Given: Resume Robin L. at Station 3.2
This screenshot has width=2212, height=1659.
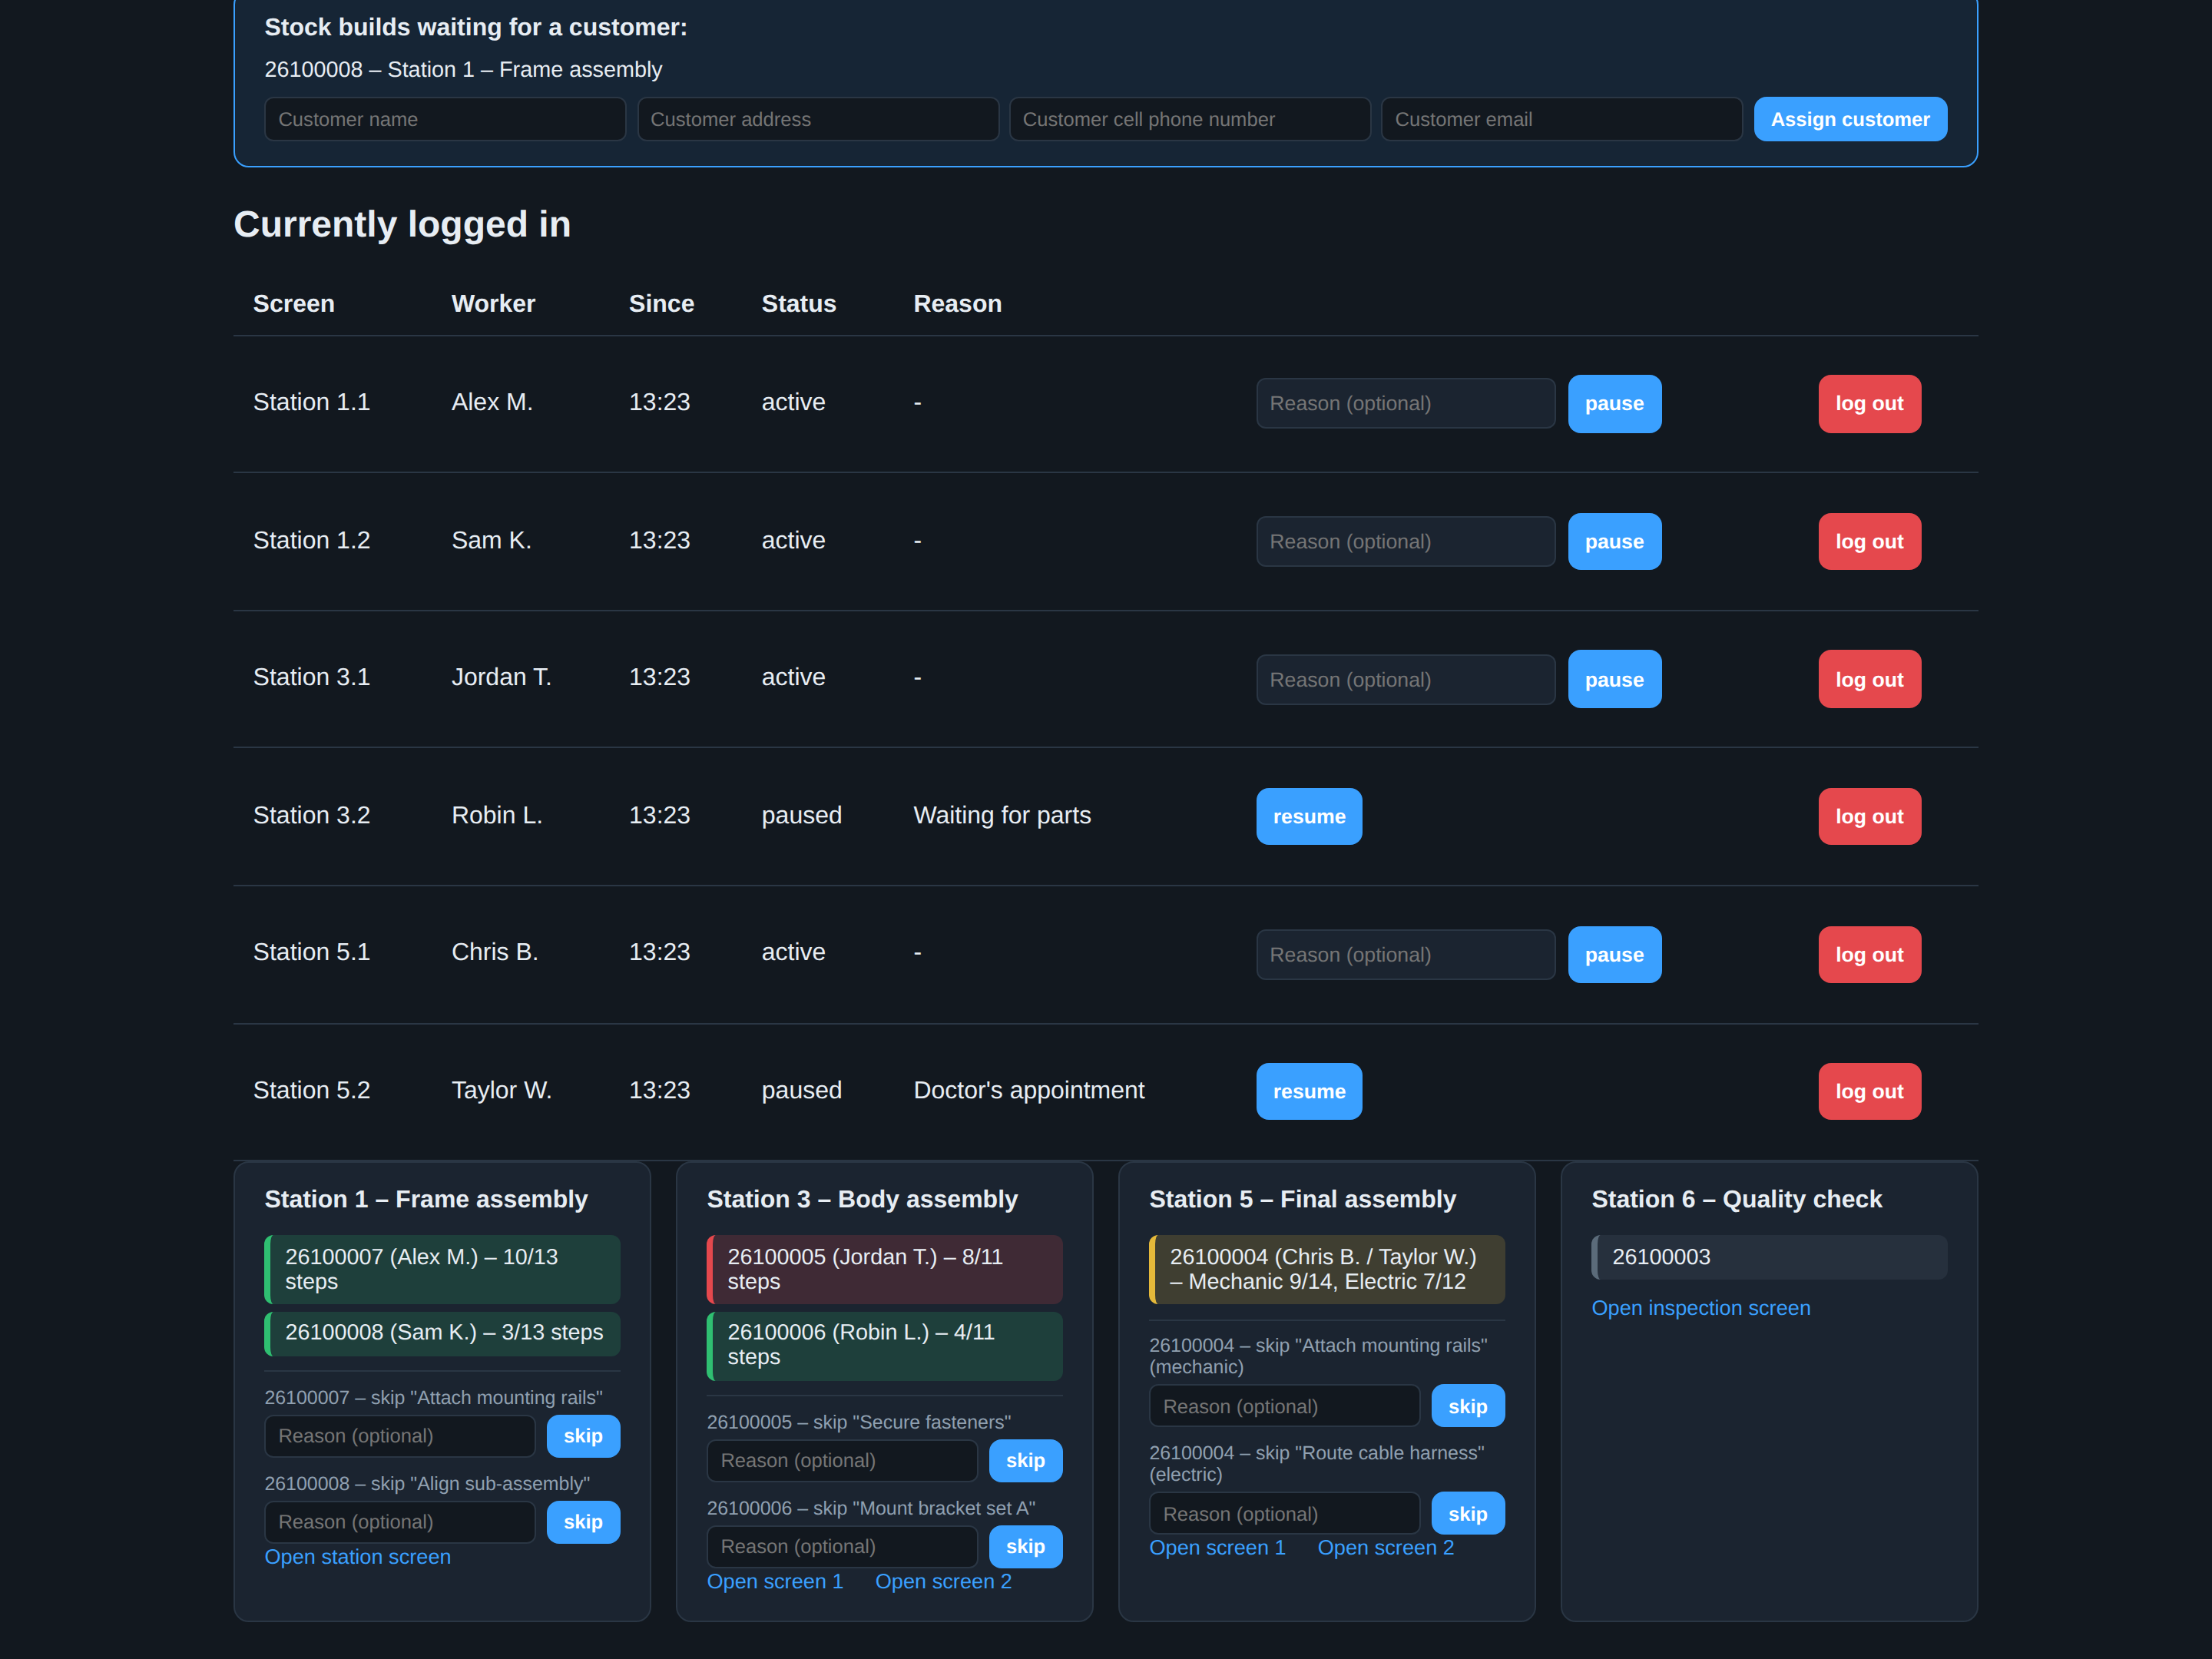Looking at the screenshot, I should tap(1309, 817).
